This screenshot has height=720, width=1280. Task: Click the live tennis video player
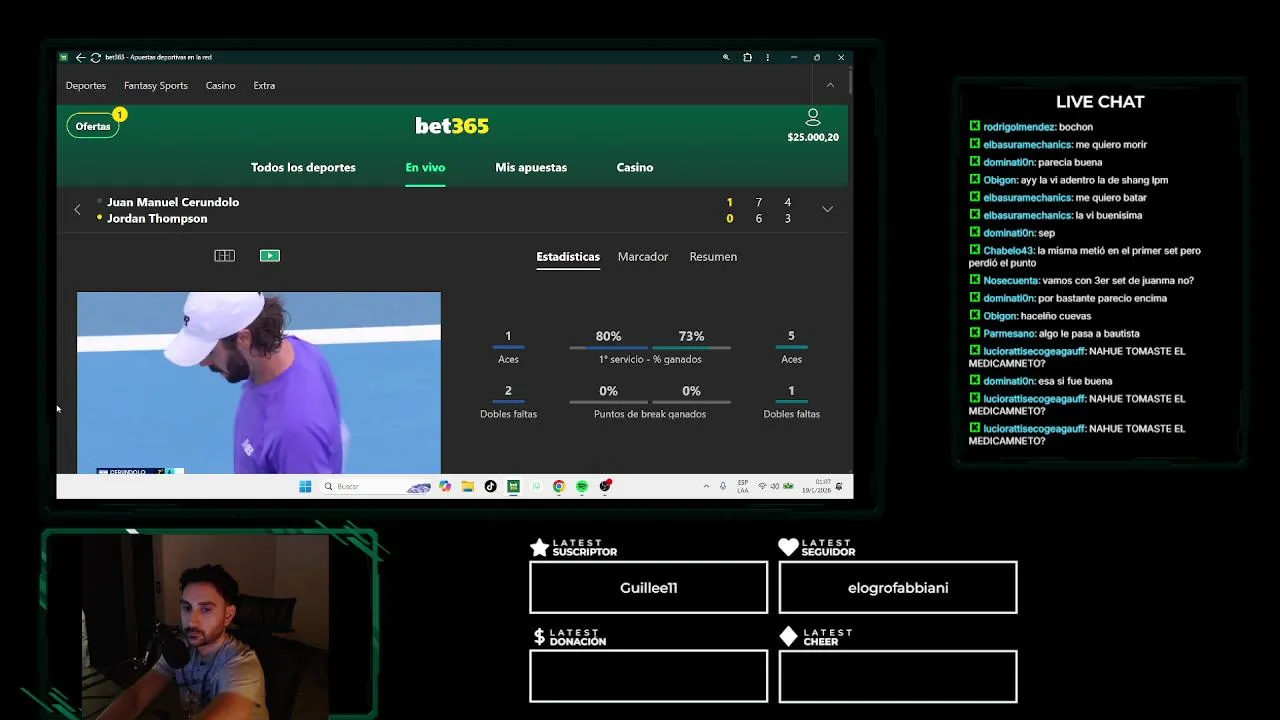click(x=259, y=382)
